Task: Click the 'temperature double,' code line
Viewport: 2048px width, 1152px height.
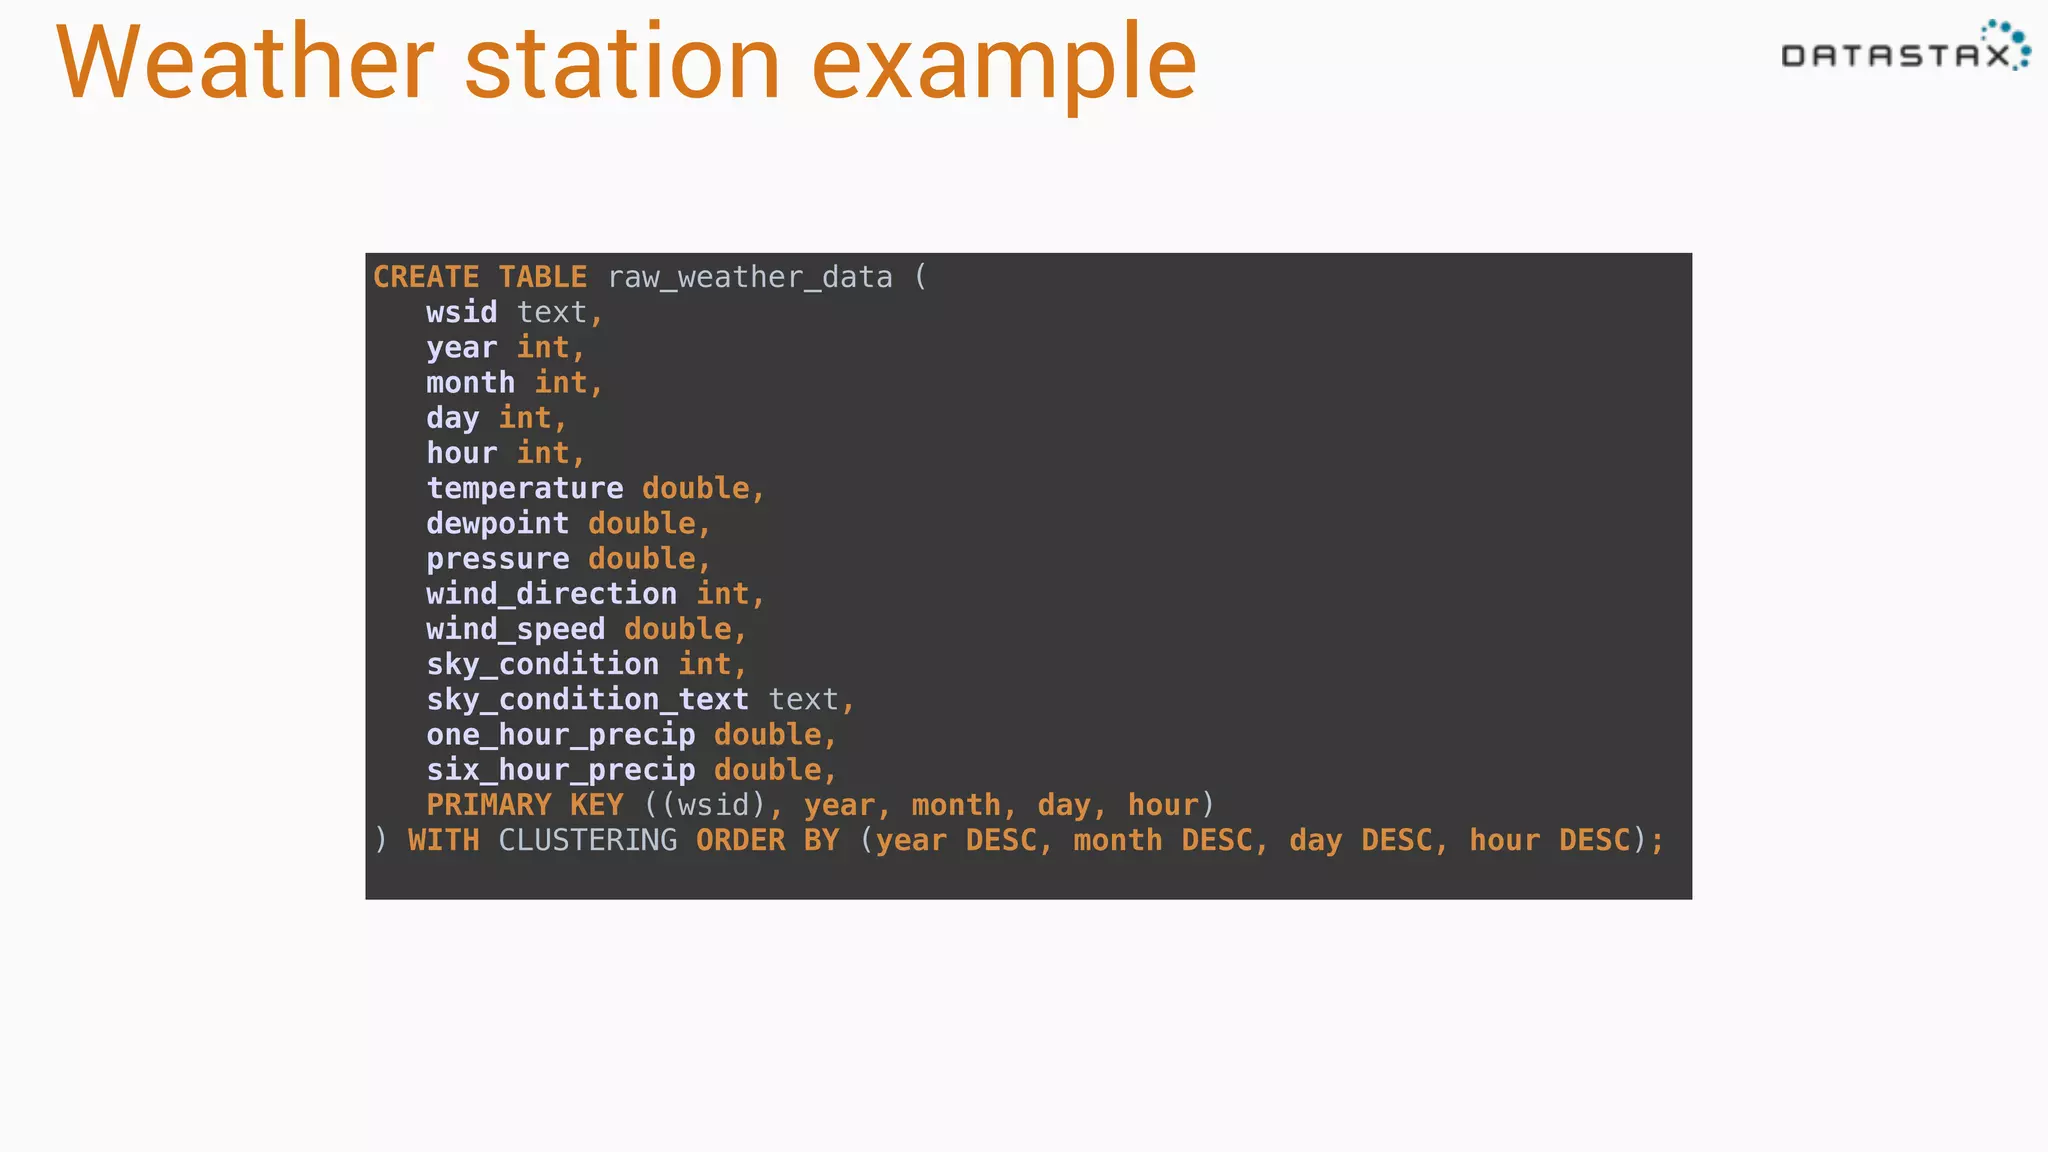Action: [595, 488]
